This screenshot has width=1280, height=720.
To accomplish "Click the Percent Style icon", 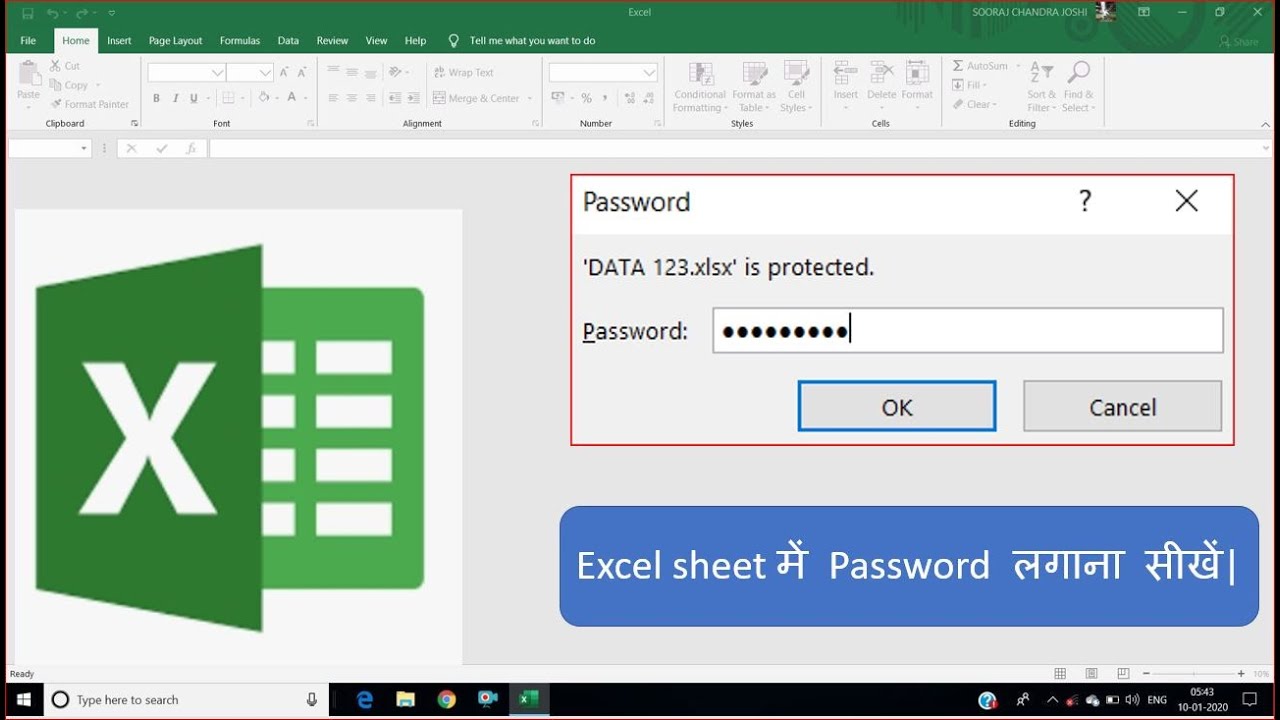I will [x=587, y=98].
